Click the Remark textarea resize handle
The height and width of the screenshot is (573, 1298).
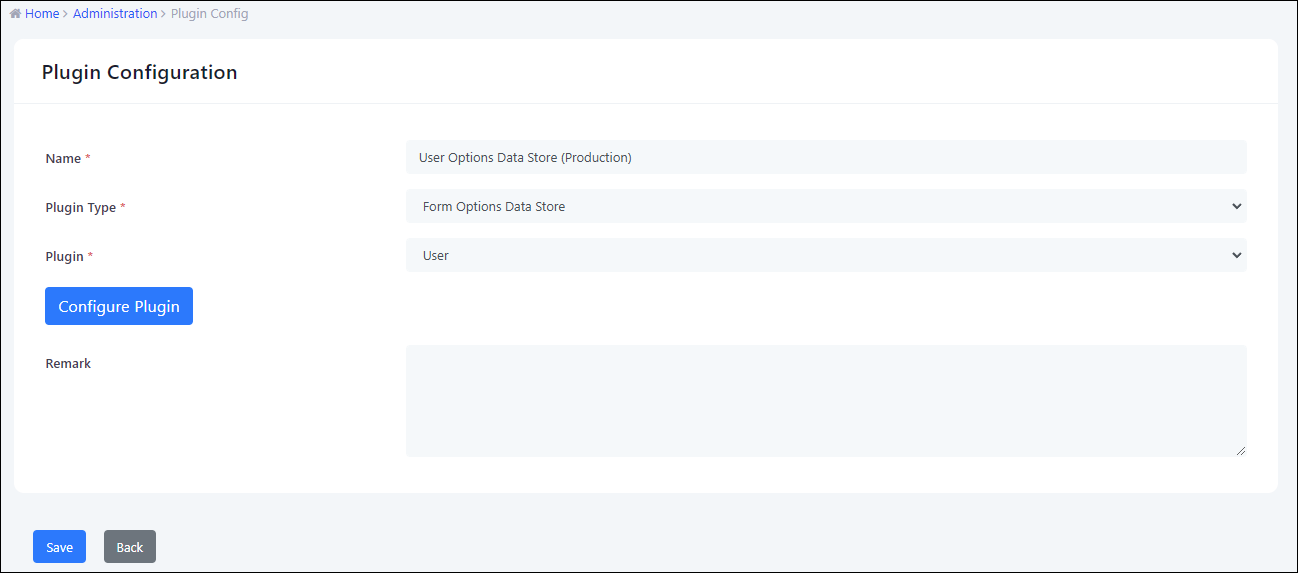tap(1241, 451)
